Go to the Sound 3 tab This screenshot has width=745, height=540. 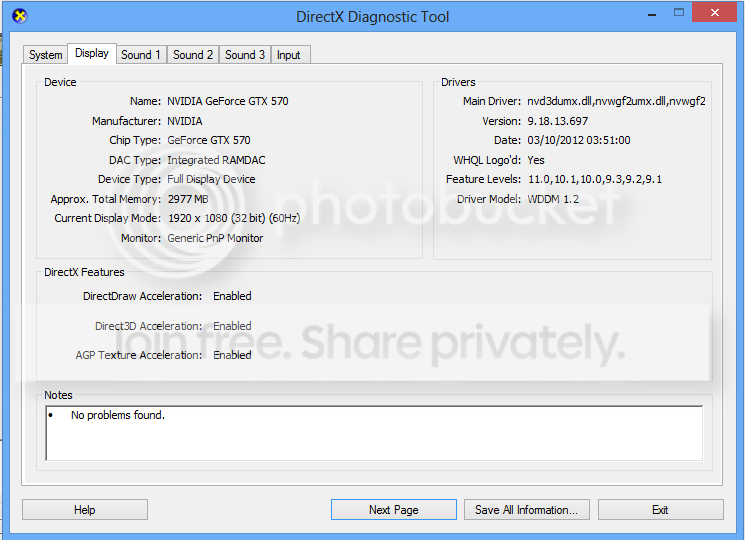pos(245,55)
